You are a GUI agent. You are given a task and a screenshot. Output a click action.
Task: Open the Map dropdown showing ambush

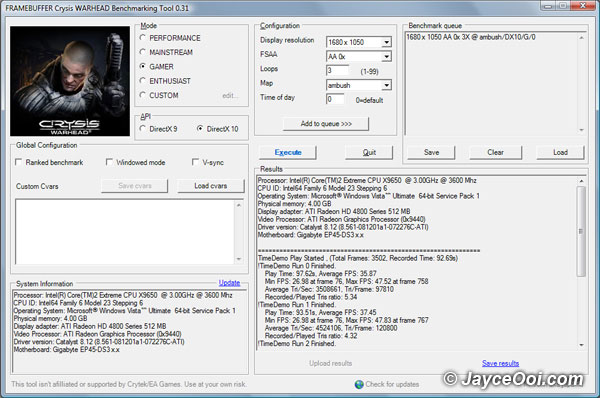pos(386,85)
